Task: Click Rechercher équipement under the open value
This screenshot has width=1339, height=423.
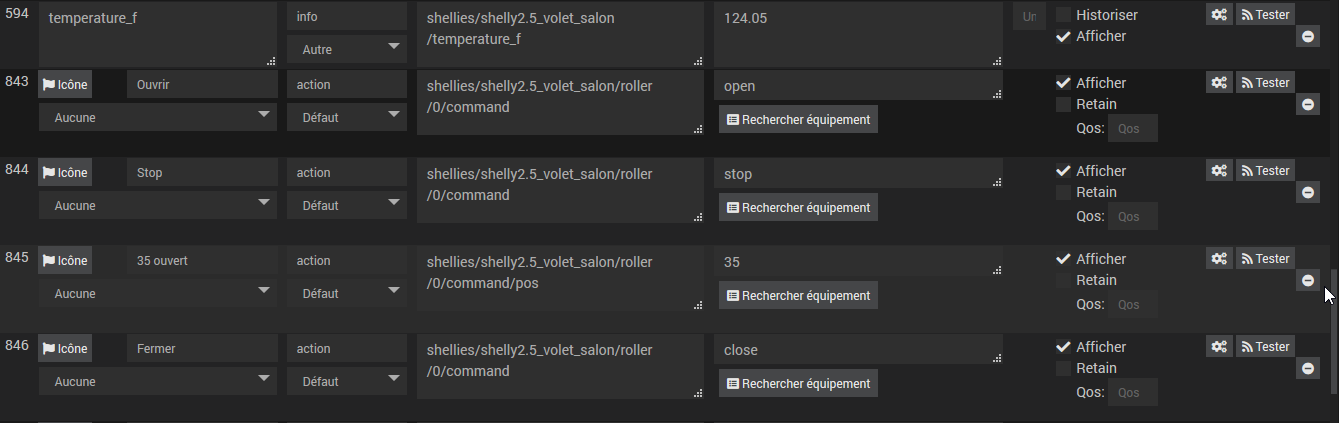Action: click(798, 120)
